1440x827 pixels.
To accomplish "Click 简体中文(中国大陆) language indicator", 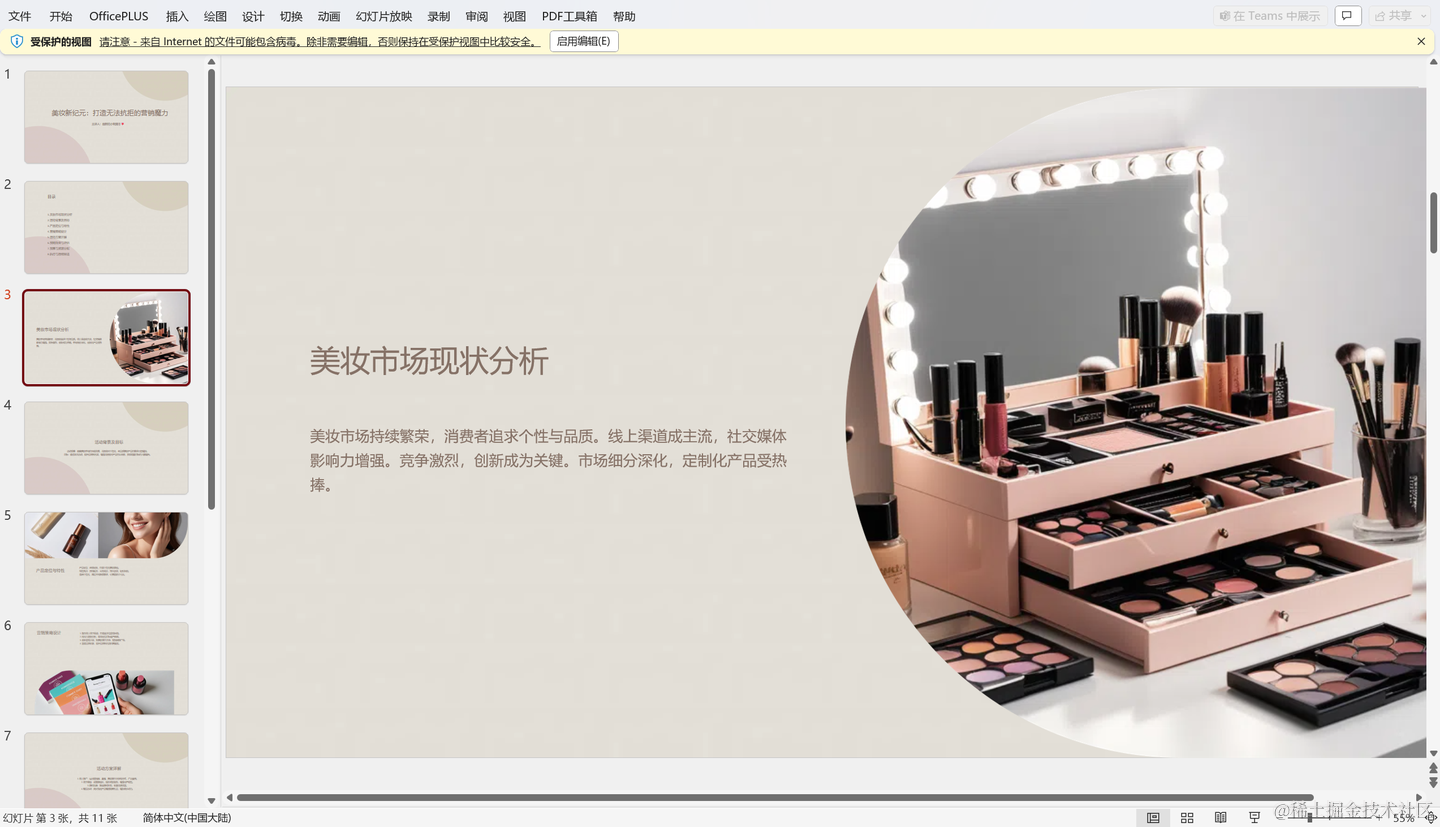I will click(x=187, y=818).
